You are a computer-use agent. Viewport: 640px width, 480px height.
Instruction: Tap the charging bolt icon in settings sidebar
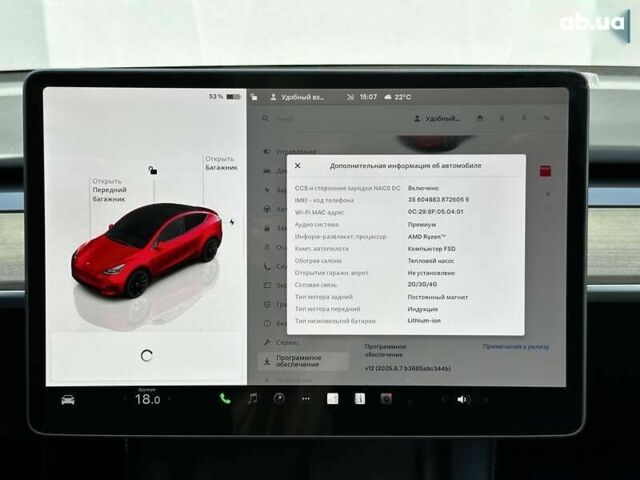tap(267, 190)
